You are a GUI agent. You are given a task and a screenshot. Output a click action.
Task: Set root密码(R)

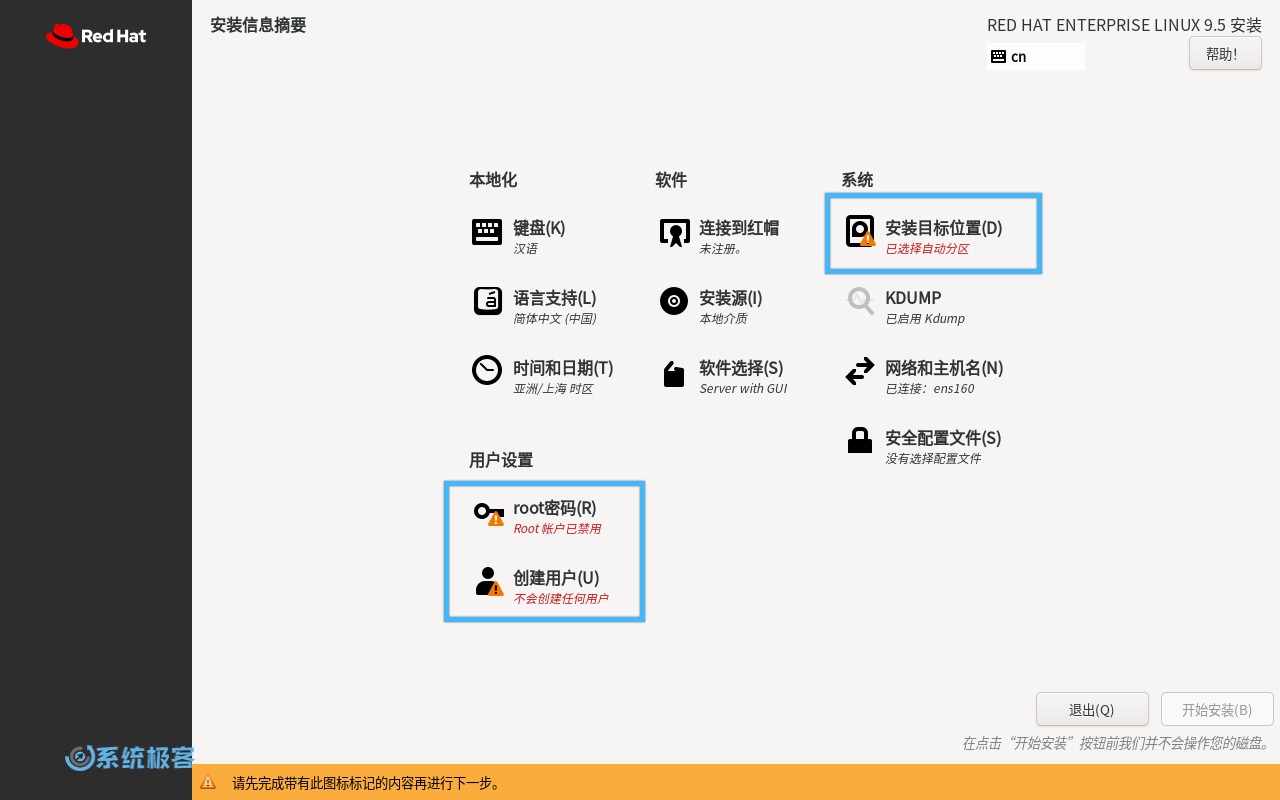pos(555,508)
